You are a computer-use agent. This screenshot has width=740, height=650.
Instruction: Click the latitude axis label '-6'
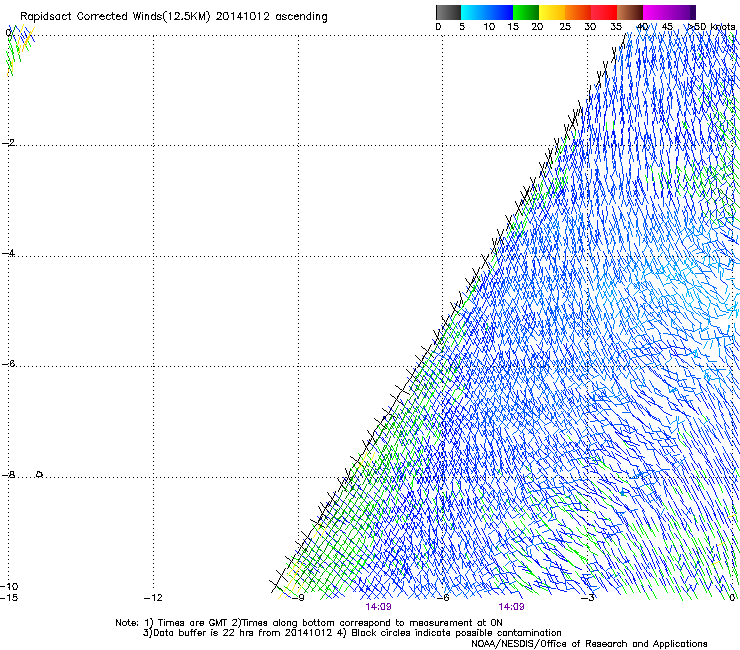coord(8,363)
